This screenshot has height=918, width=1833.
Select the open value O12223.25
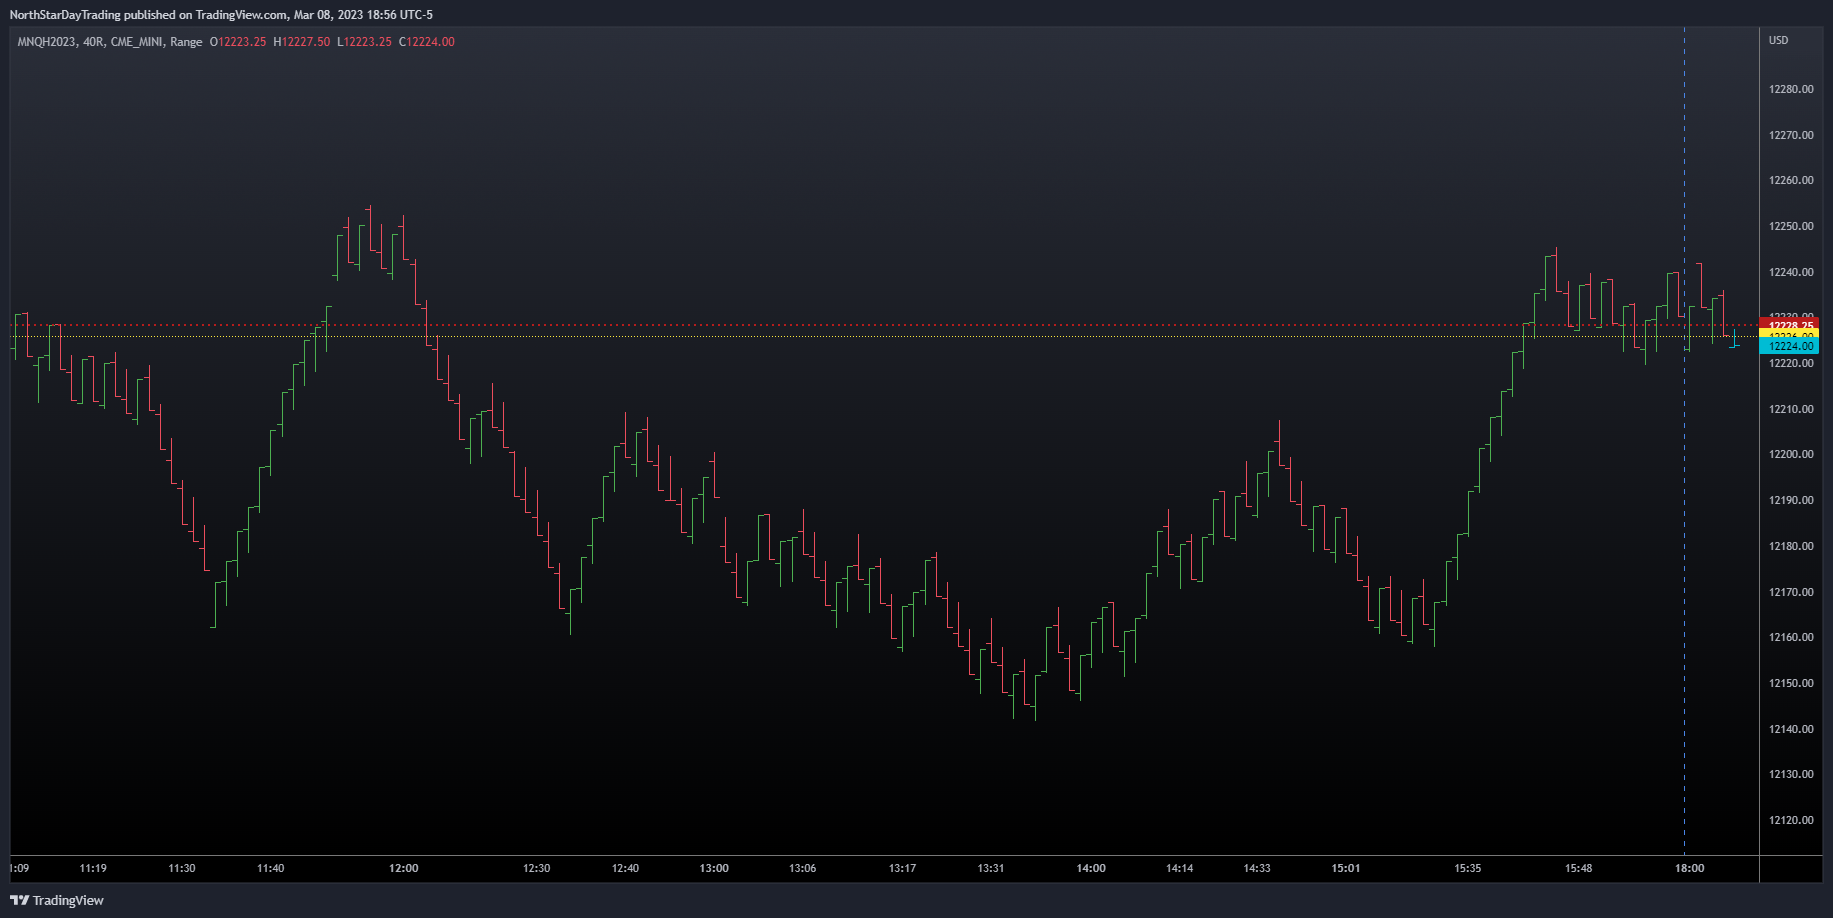pyautogui.click(x=238, y=42)
